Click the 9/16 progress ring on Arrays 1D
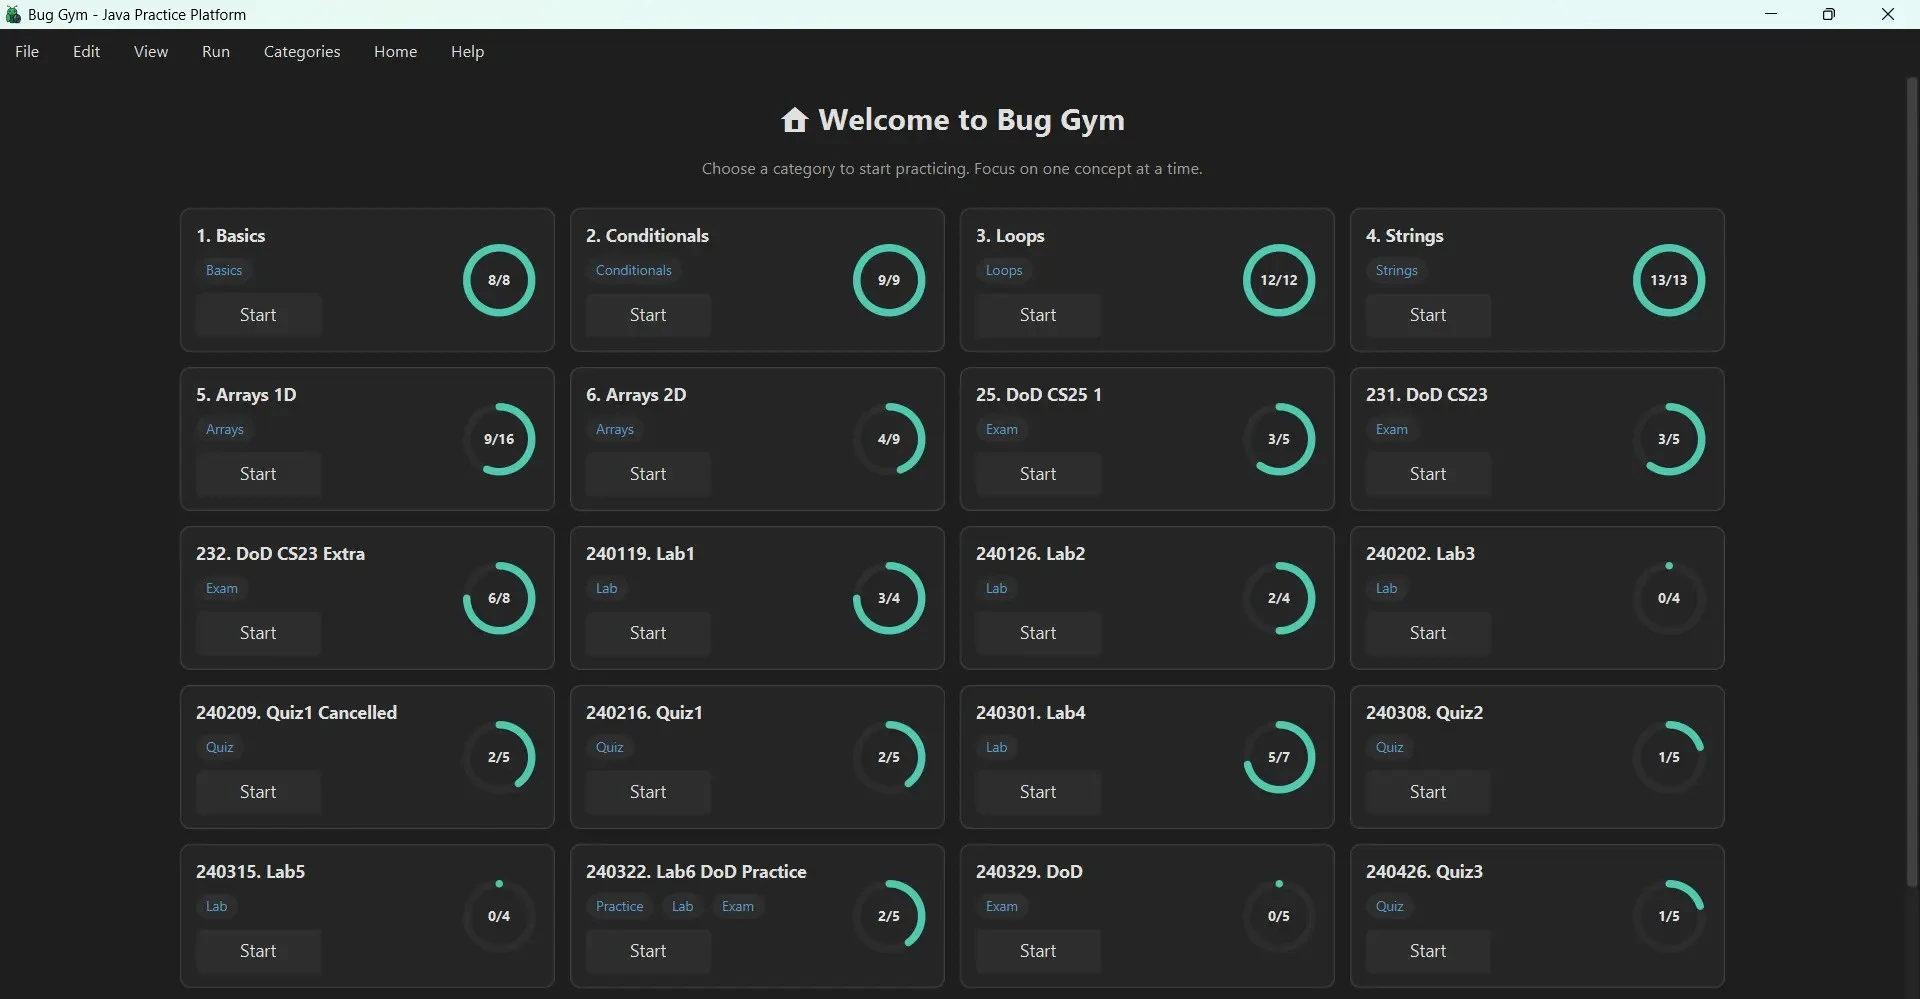 (498, 439)
